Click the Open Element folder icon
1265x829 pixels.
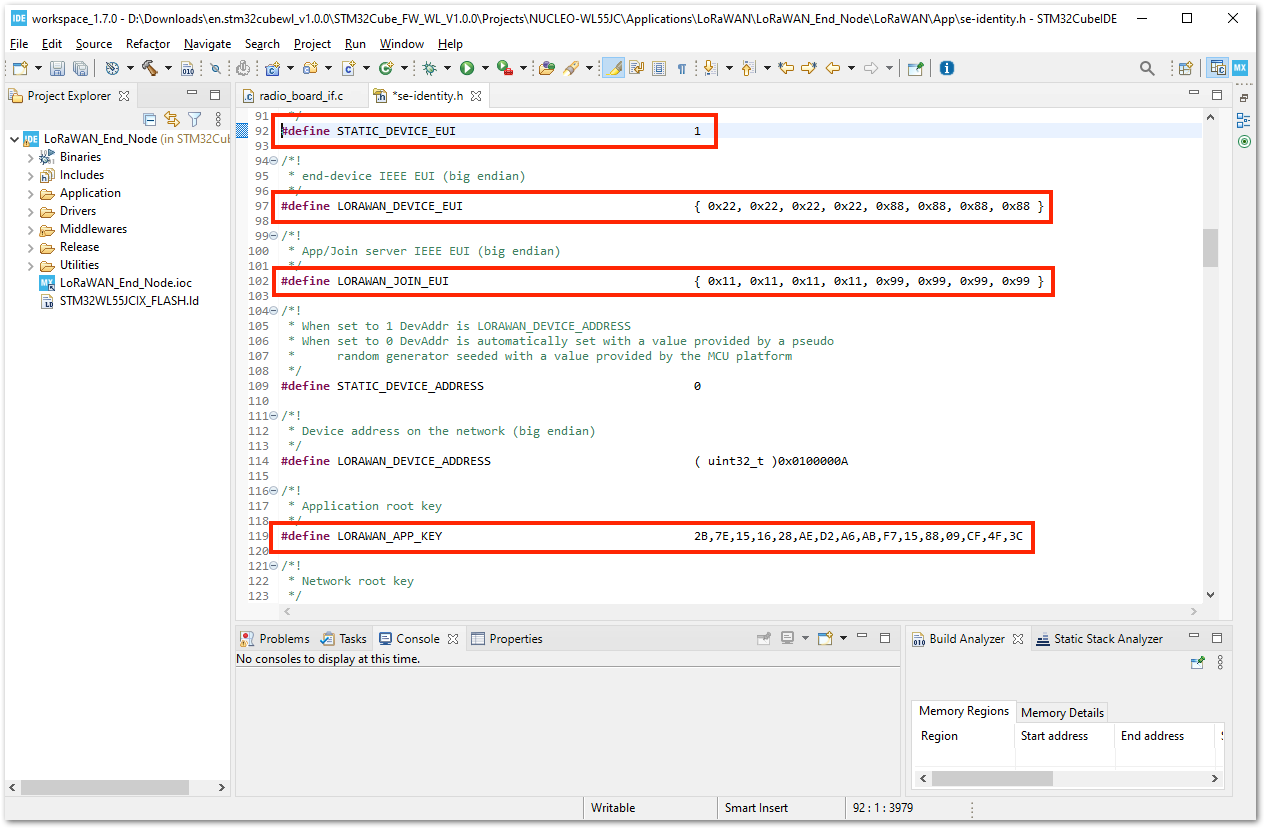(x=546, y=68)
